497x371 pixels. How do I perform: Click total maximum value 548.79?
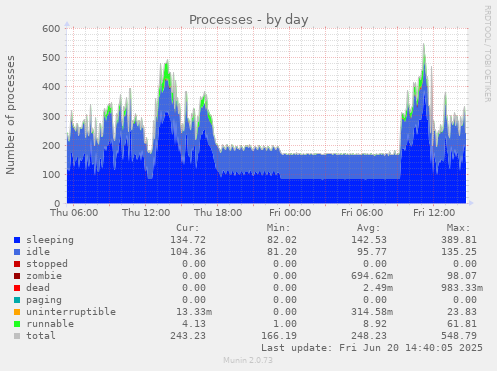tap(459, 336)
